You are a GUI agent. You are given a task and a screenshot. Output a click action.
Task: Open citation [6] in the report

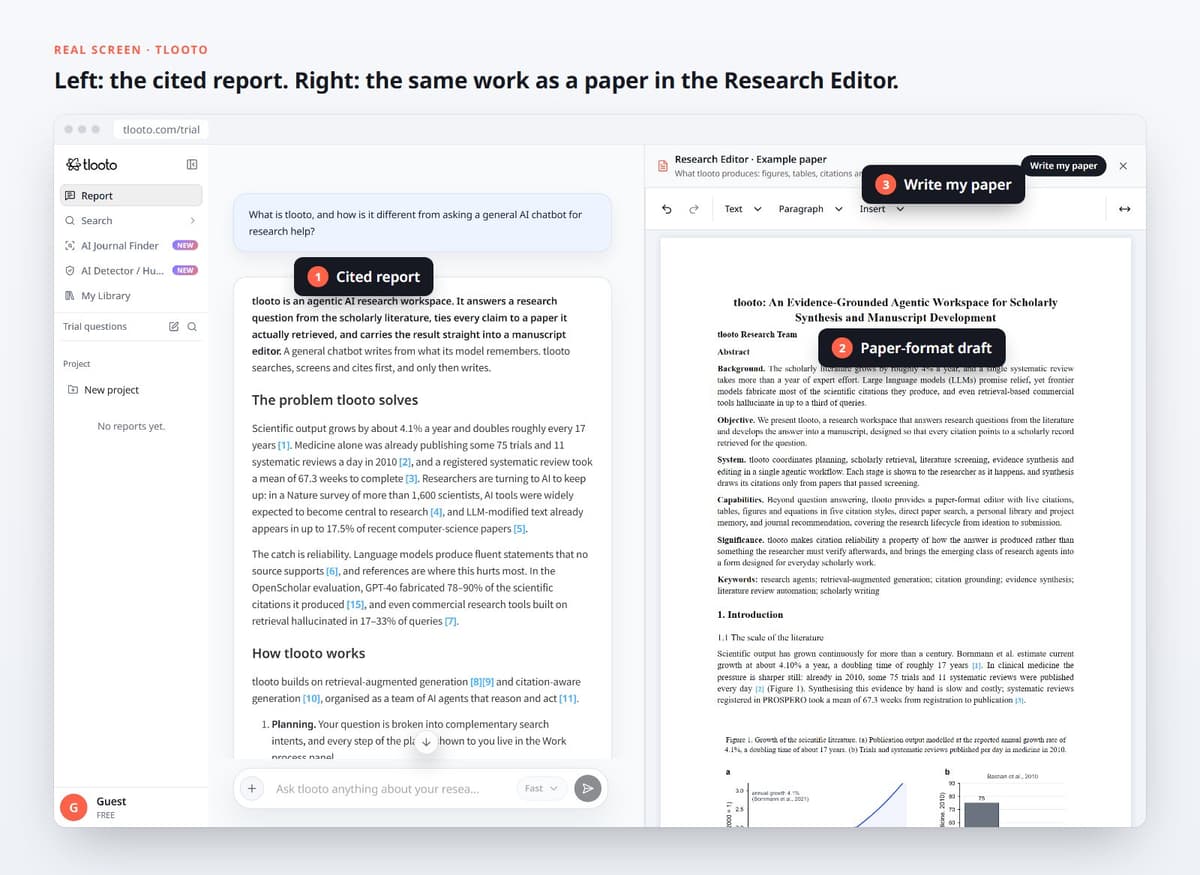pyautogui.click(x=332, y=571)
